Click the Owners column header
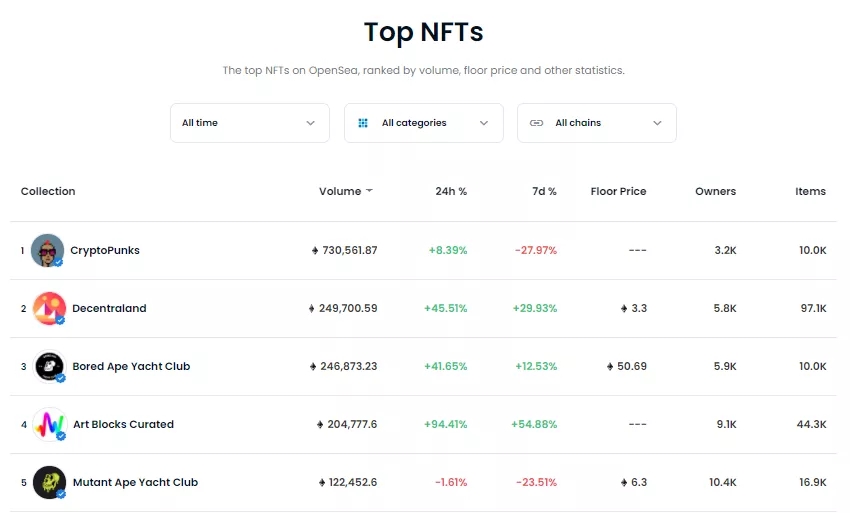This screenshot has height=513, width=850. click(715, 191)
